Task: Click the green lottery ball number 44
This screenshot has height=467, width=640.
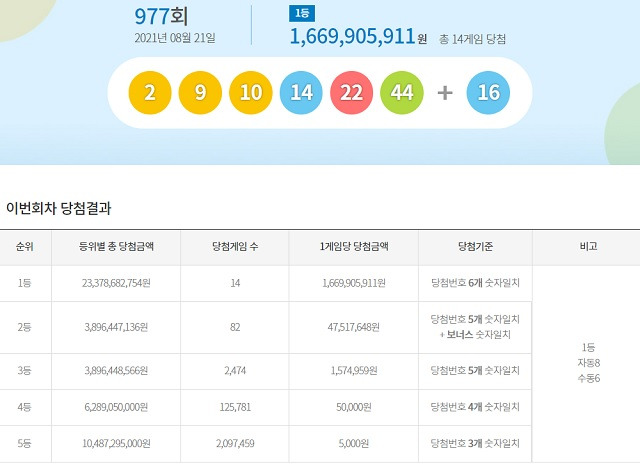Action: [x=402, y=93]
